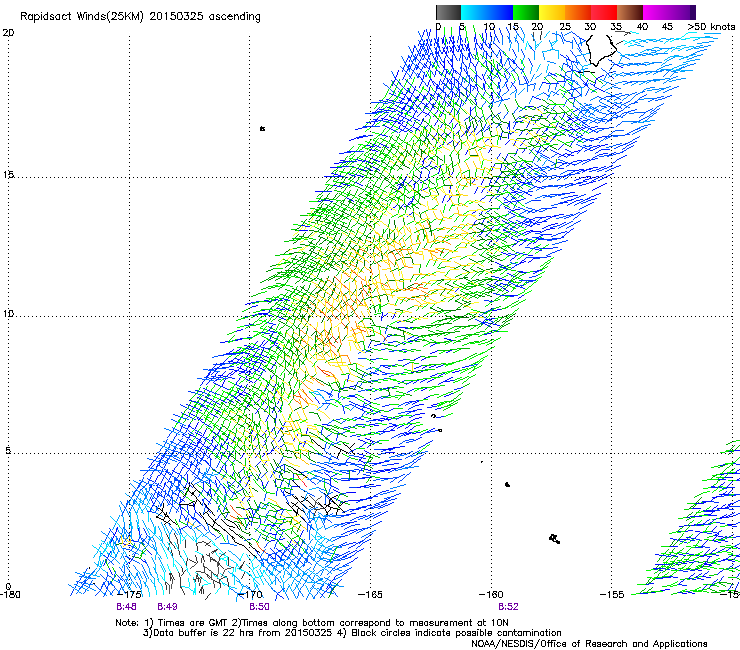The height and width of the screenshot is (650, 740).
Task: Click the longitude label '-180'
Action: [10, 595]
